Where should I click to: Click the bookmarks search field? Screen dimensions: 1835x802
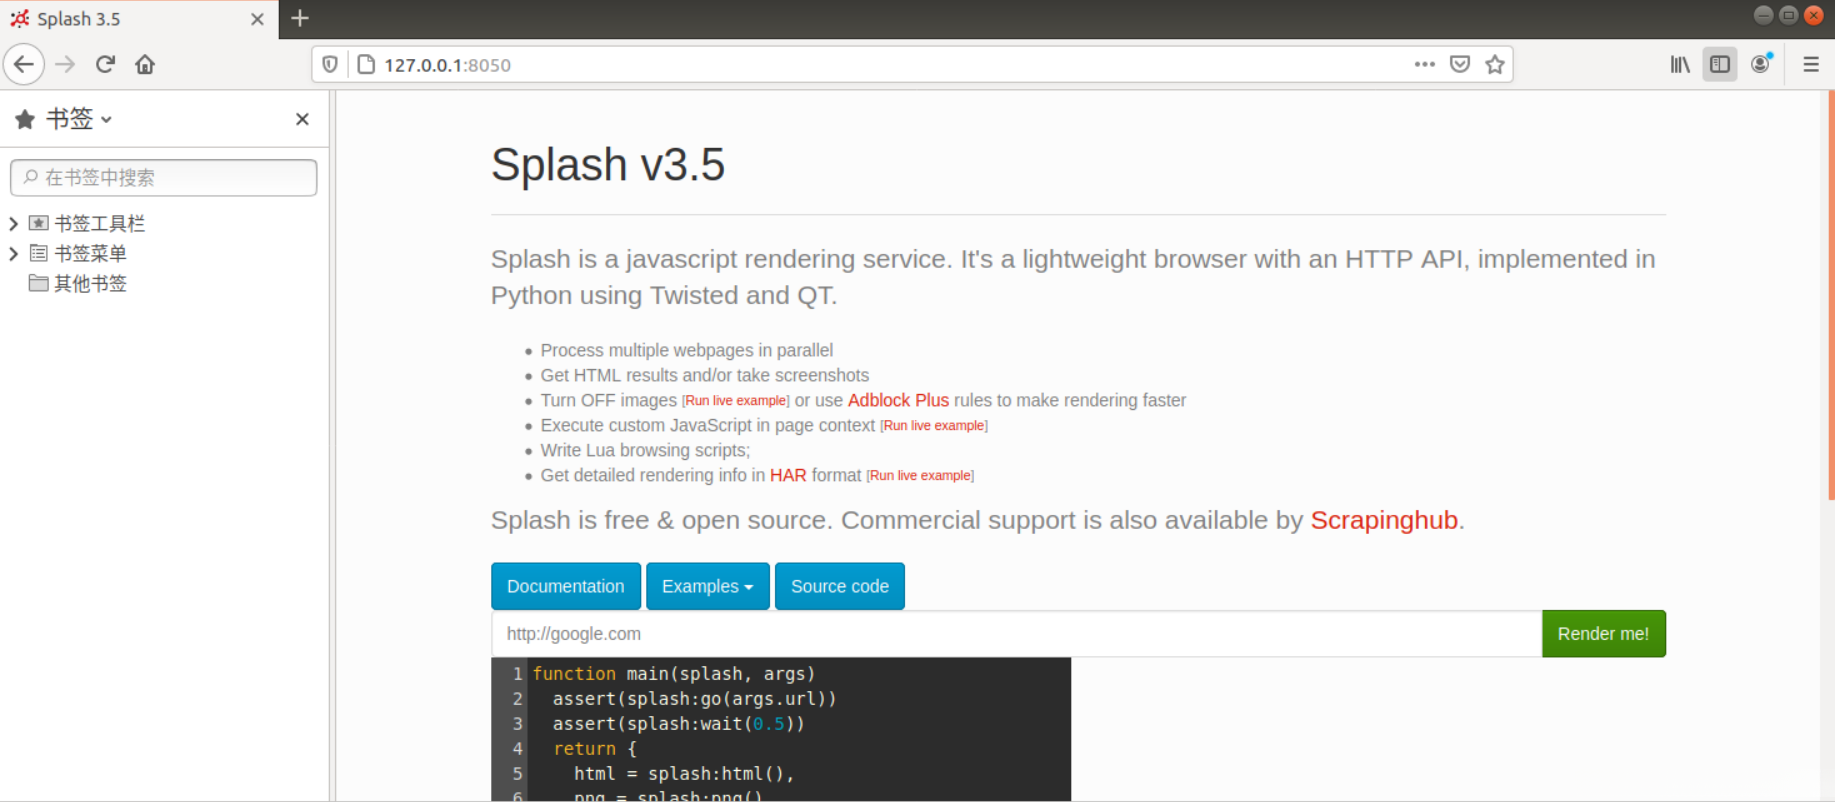(x=165, y=178)
